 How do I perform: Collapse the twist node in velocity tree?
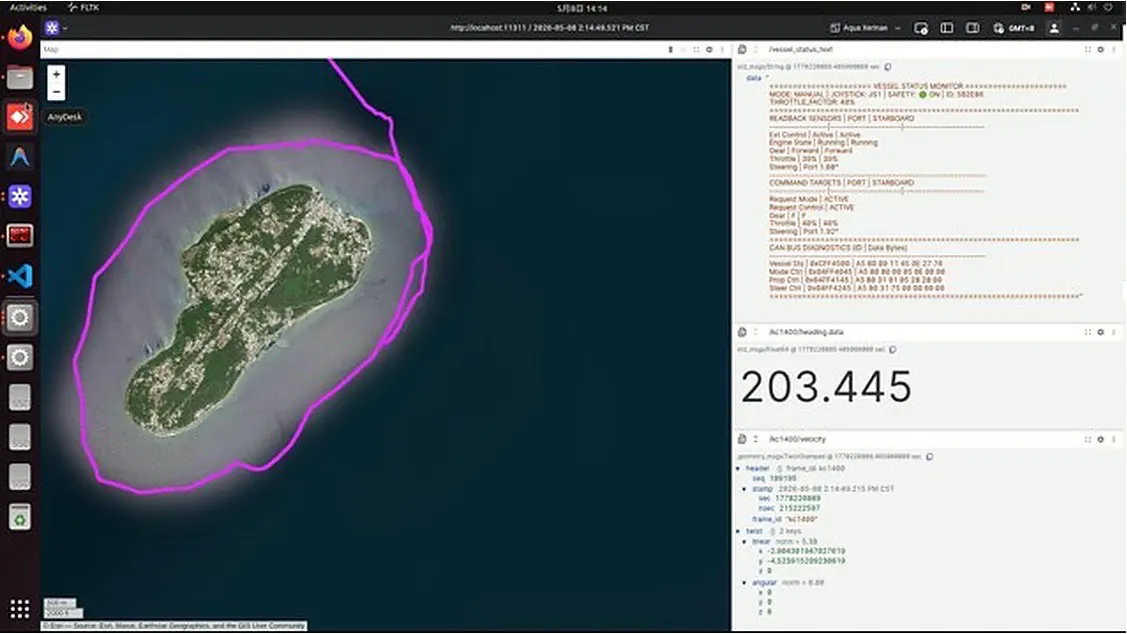(739, 531)
